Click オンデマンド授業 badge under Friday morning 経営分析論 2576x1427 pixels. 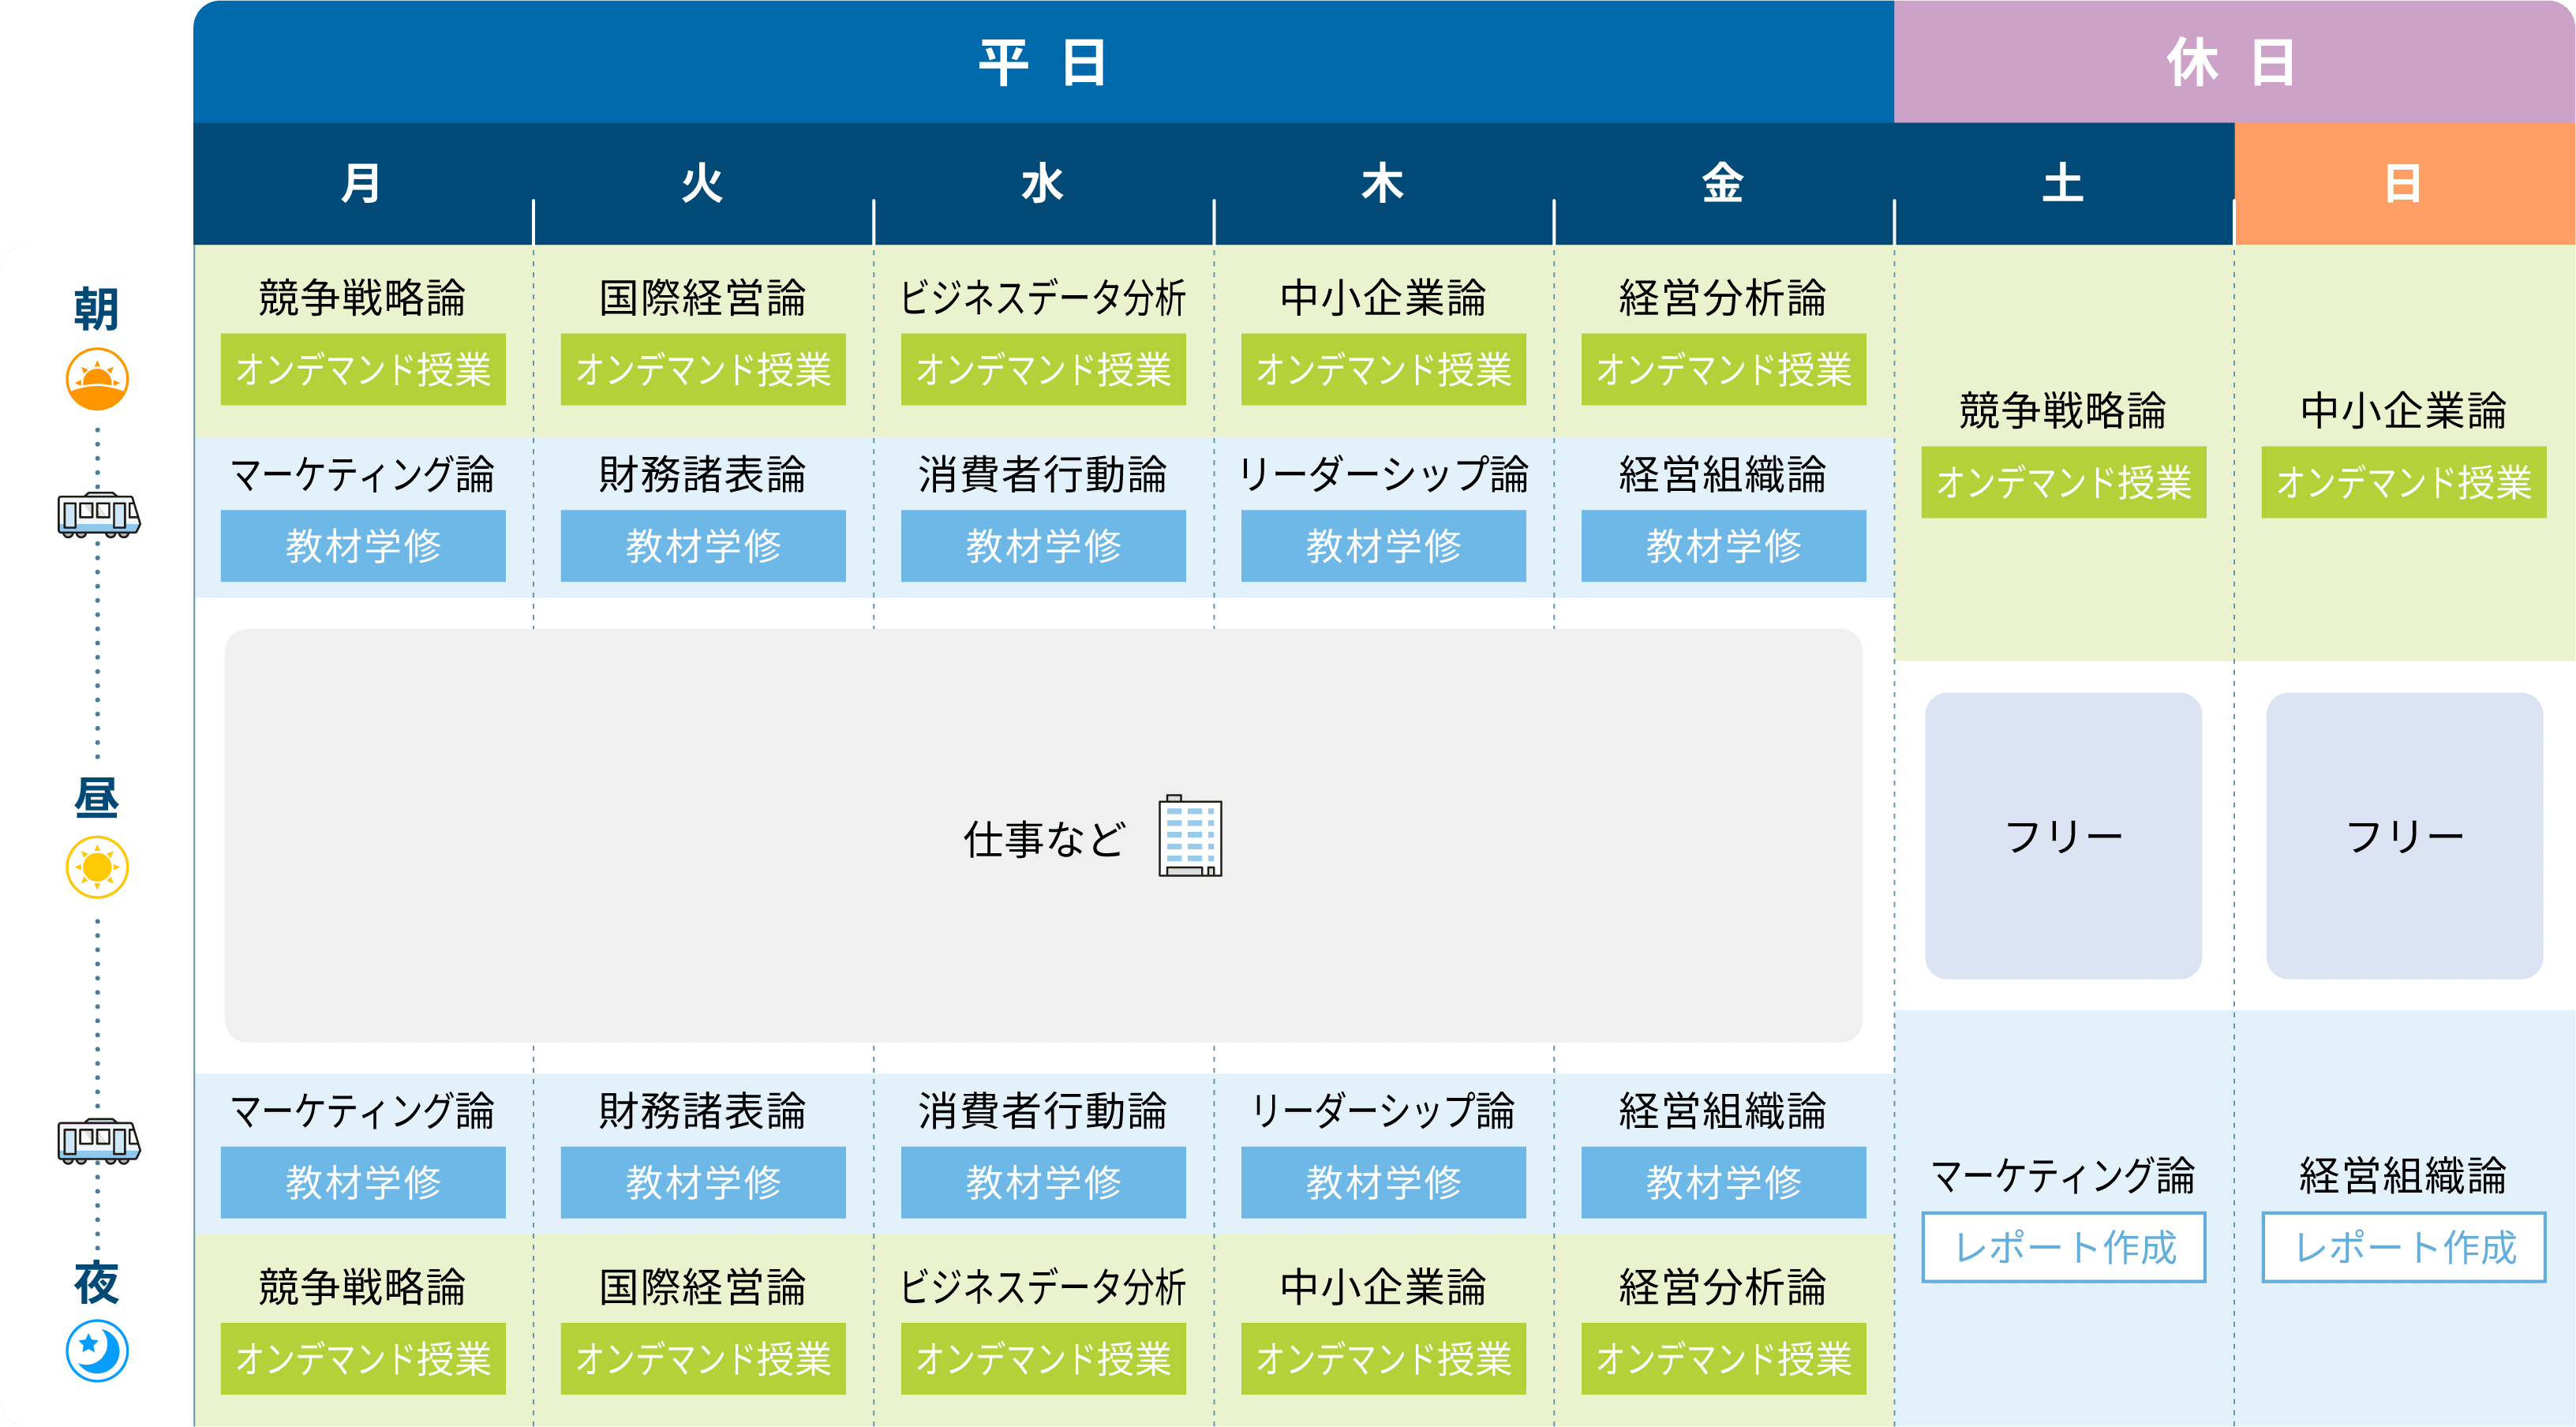point(1723,369)
